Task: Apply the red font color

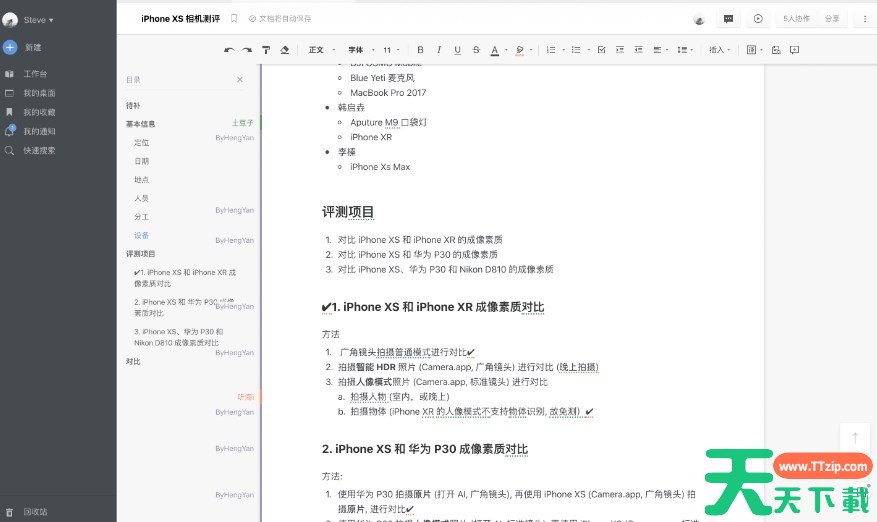Action: point(494,50)
